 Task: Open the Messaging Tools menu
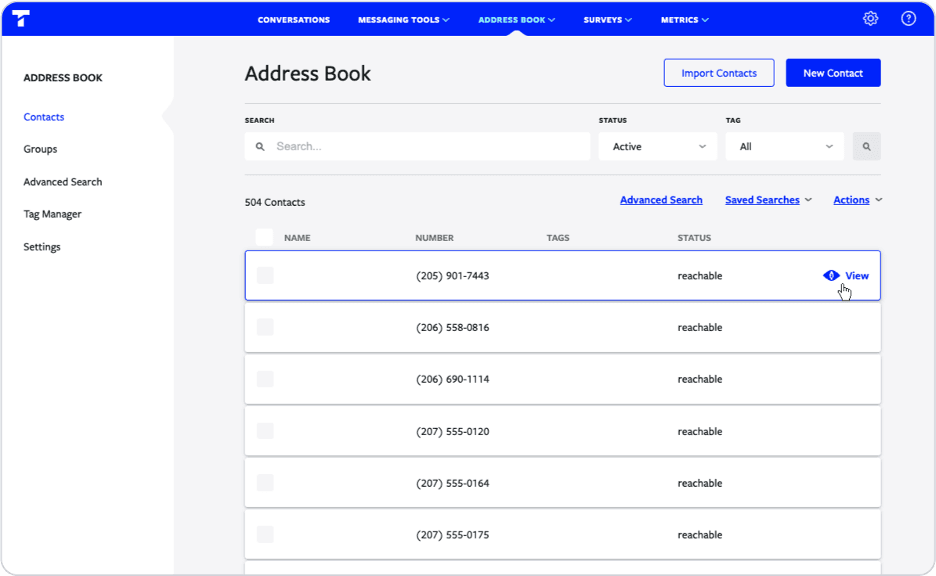tap(404, 20)
